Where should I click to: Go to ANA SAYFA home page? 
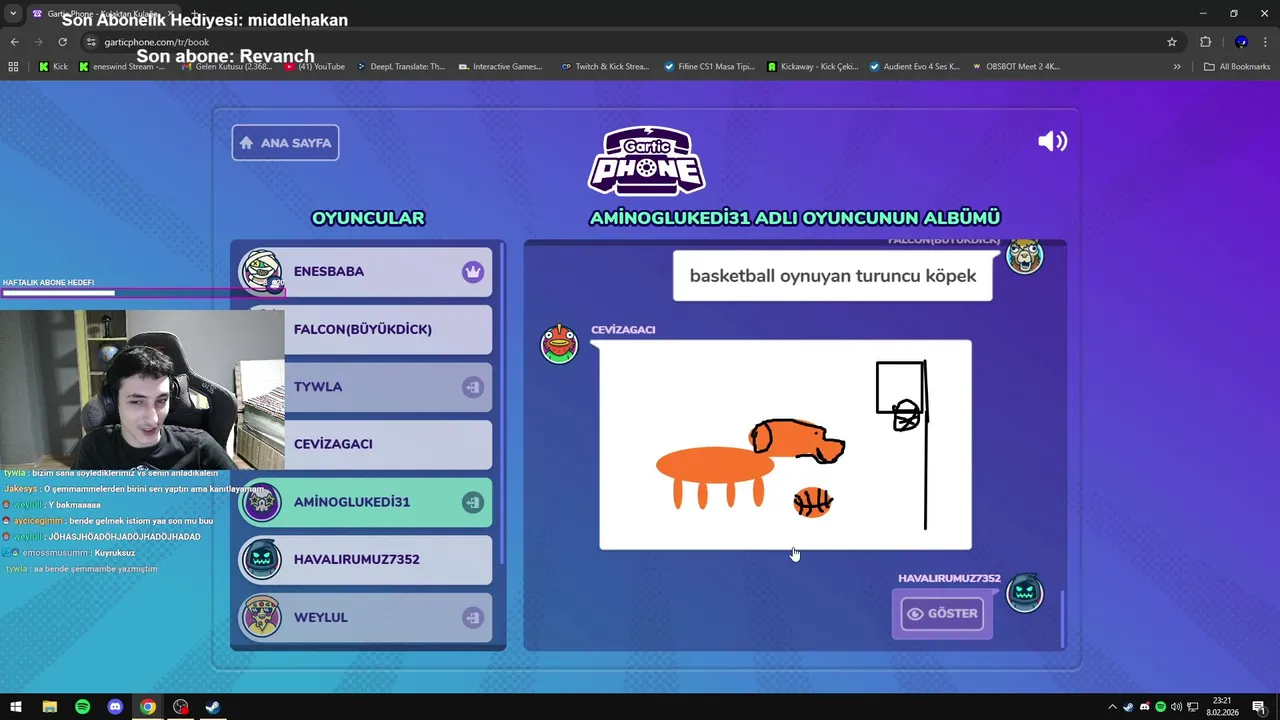(285, 143)
